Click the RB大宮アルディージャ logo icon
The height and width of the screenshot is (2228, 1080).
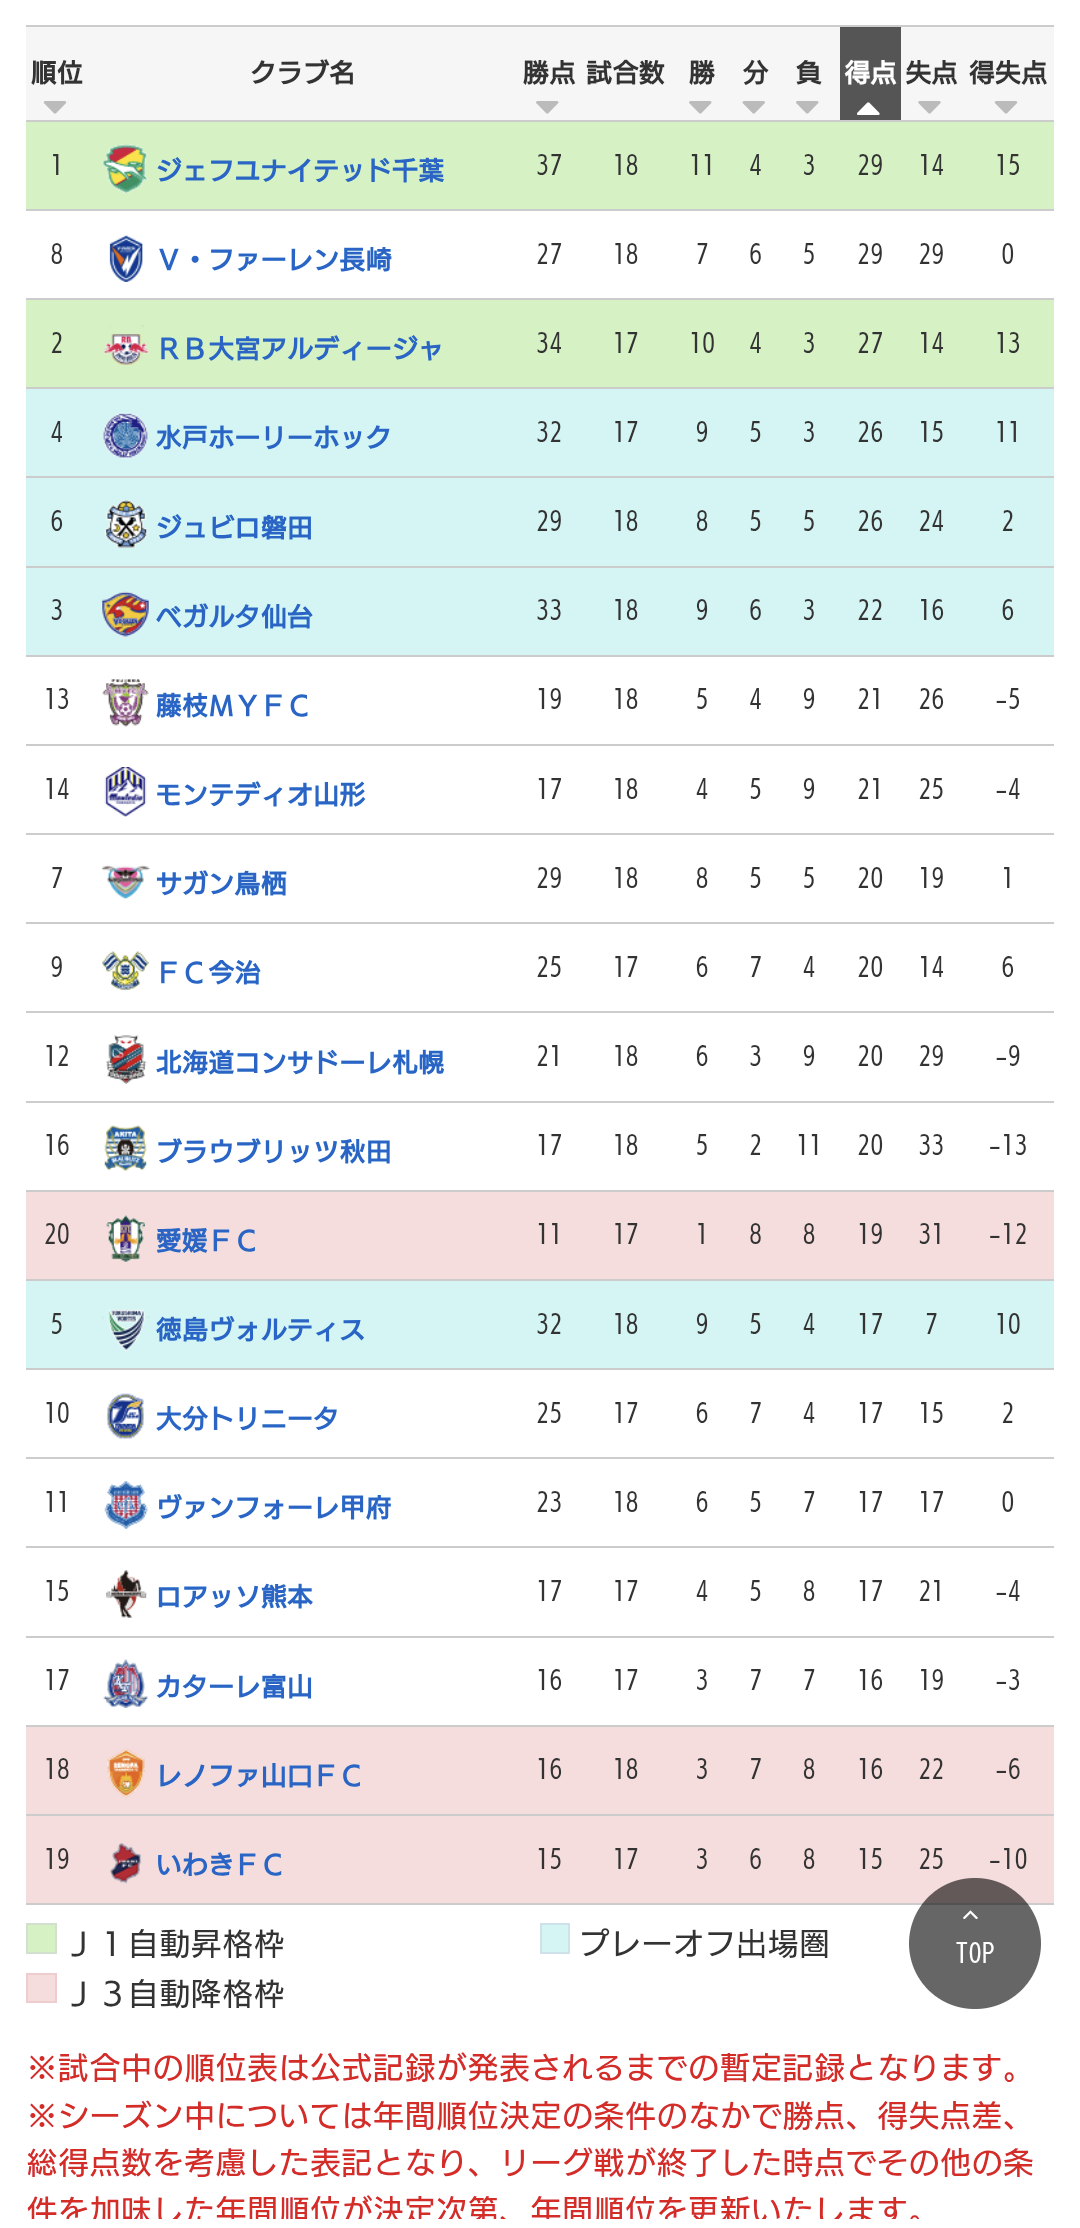tap(125, 347)
